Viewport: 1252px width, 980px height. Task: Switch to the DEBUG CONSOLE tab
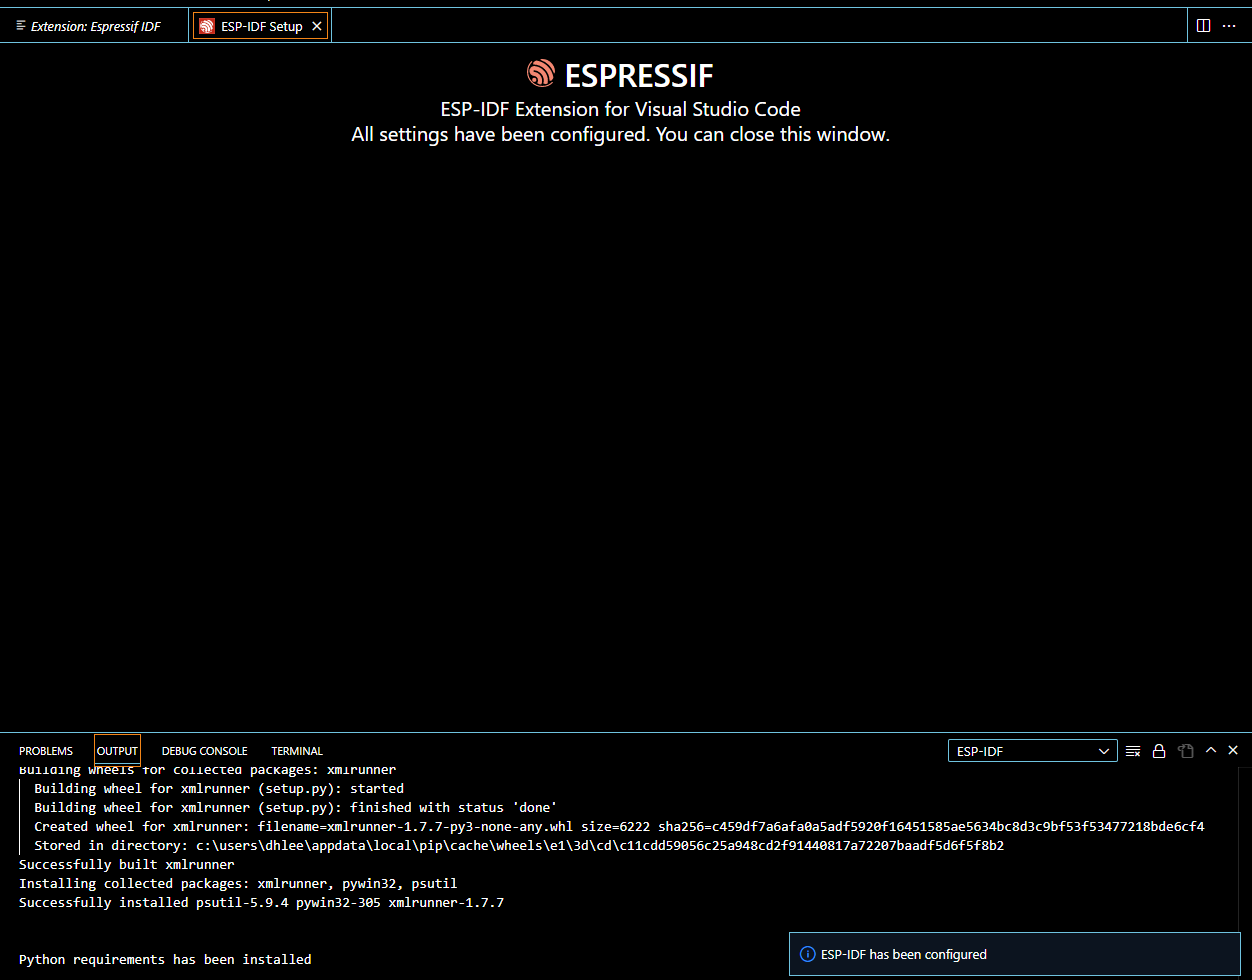click(204, 751)
